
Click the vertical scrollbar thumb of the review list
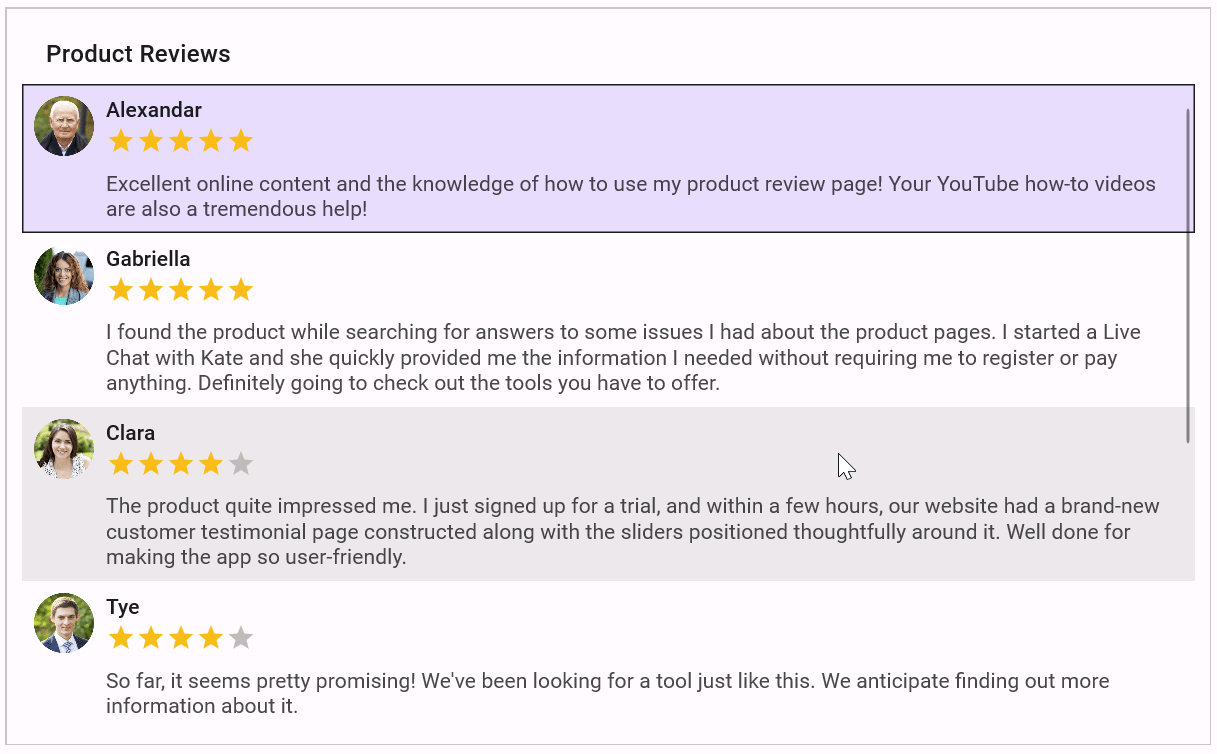1187,275
